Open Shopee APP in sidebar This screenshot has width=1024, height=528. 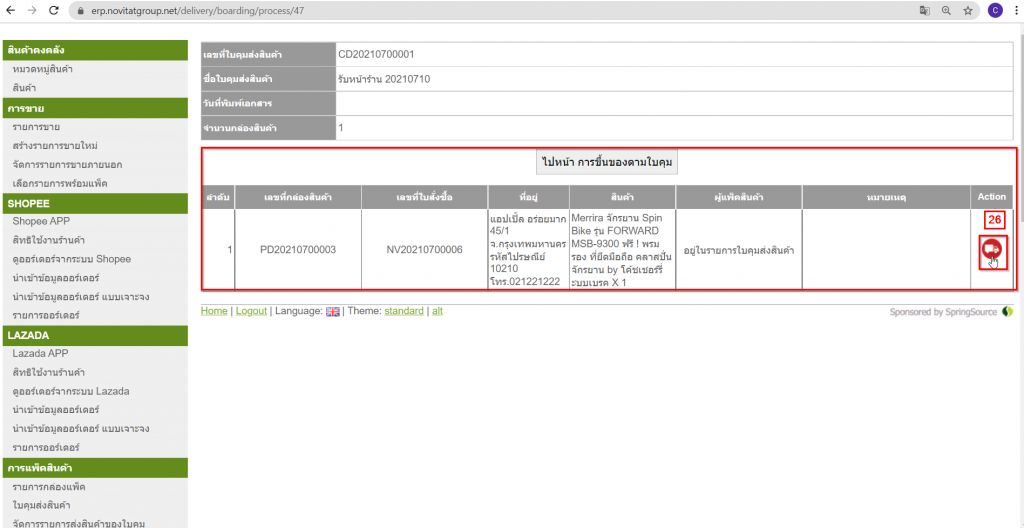[41, 221]
